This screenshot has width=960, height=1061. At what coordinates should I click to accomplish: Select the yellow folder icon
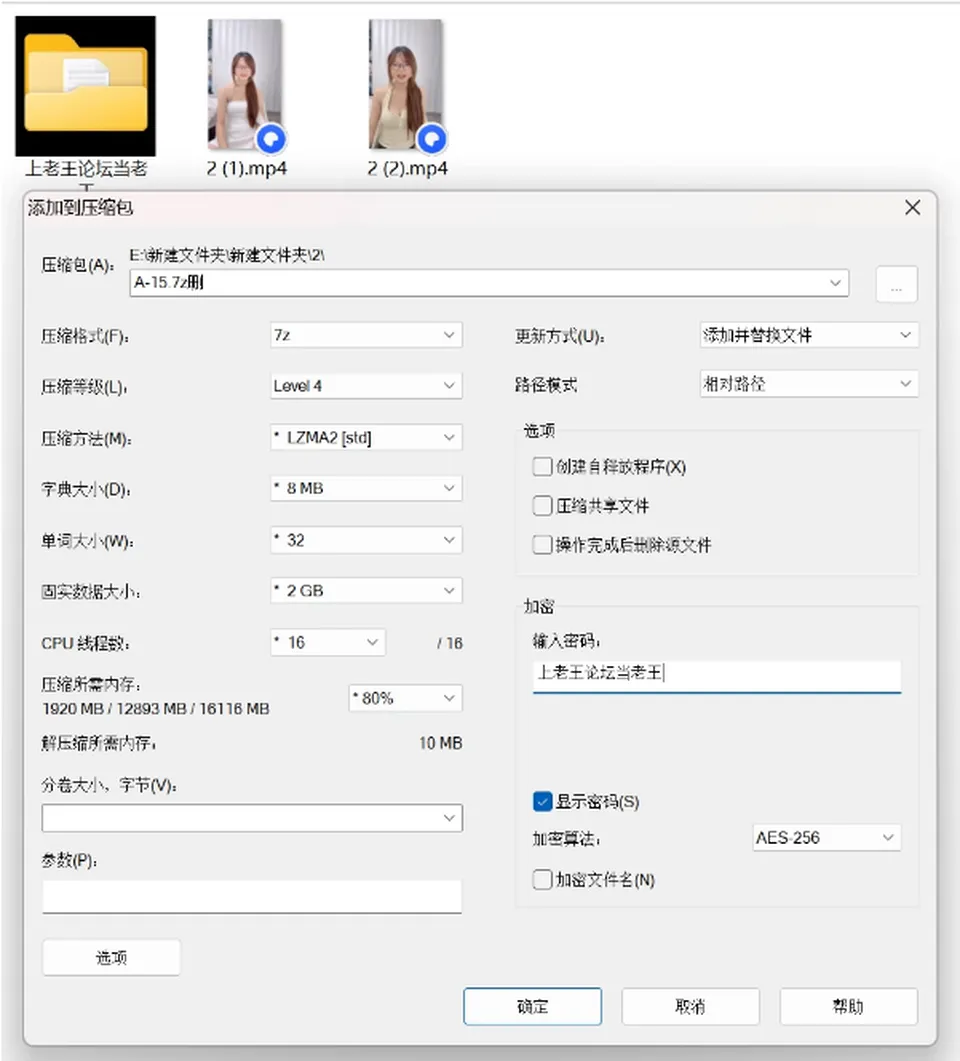tap(85, 86)
